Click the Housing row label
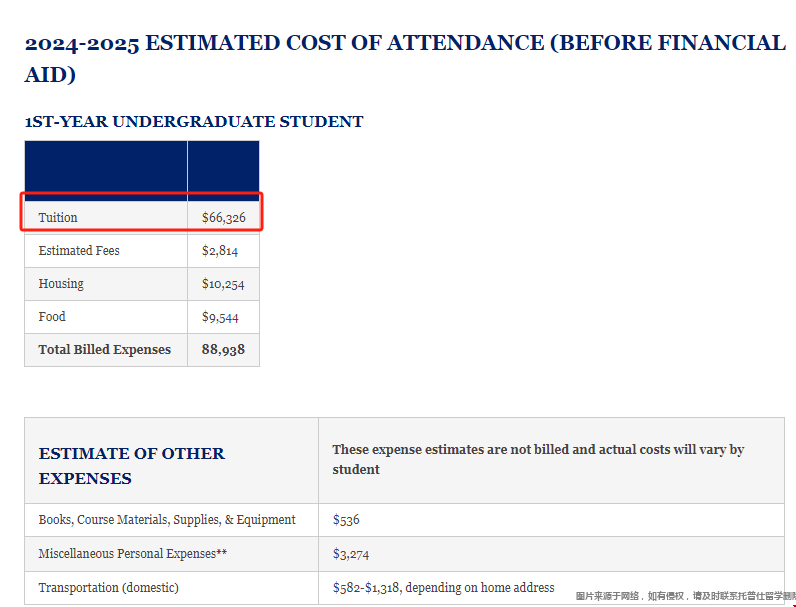Viewport: 796px width, 607px height. (x=61, y=284)
